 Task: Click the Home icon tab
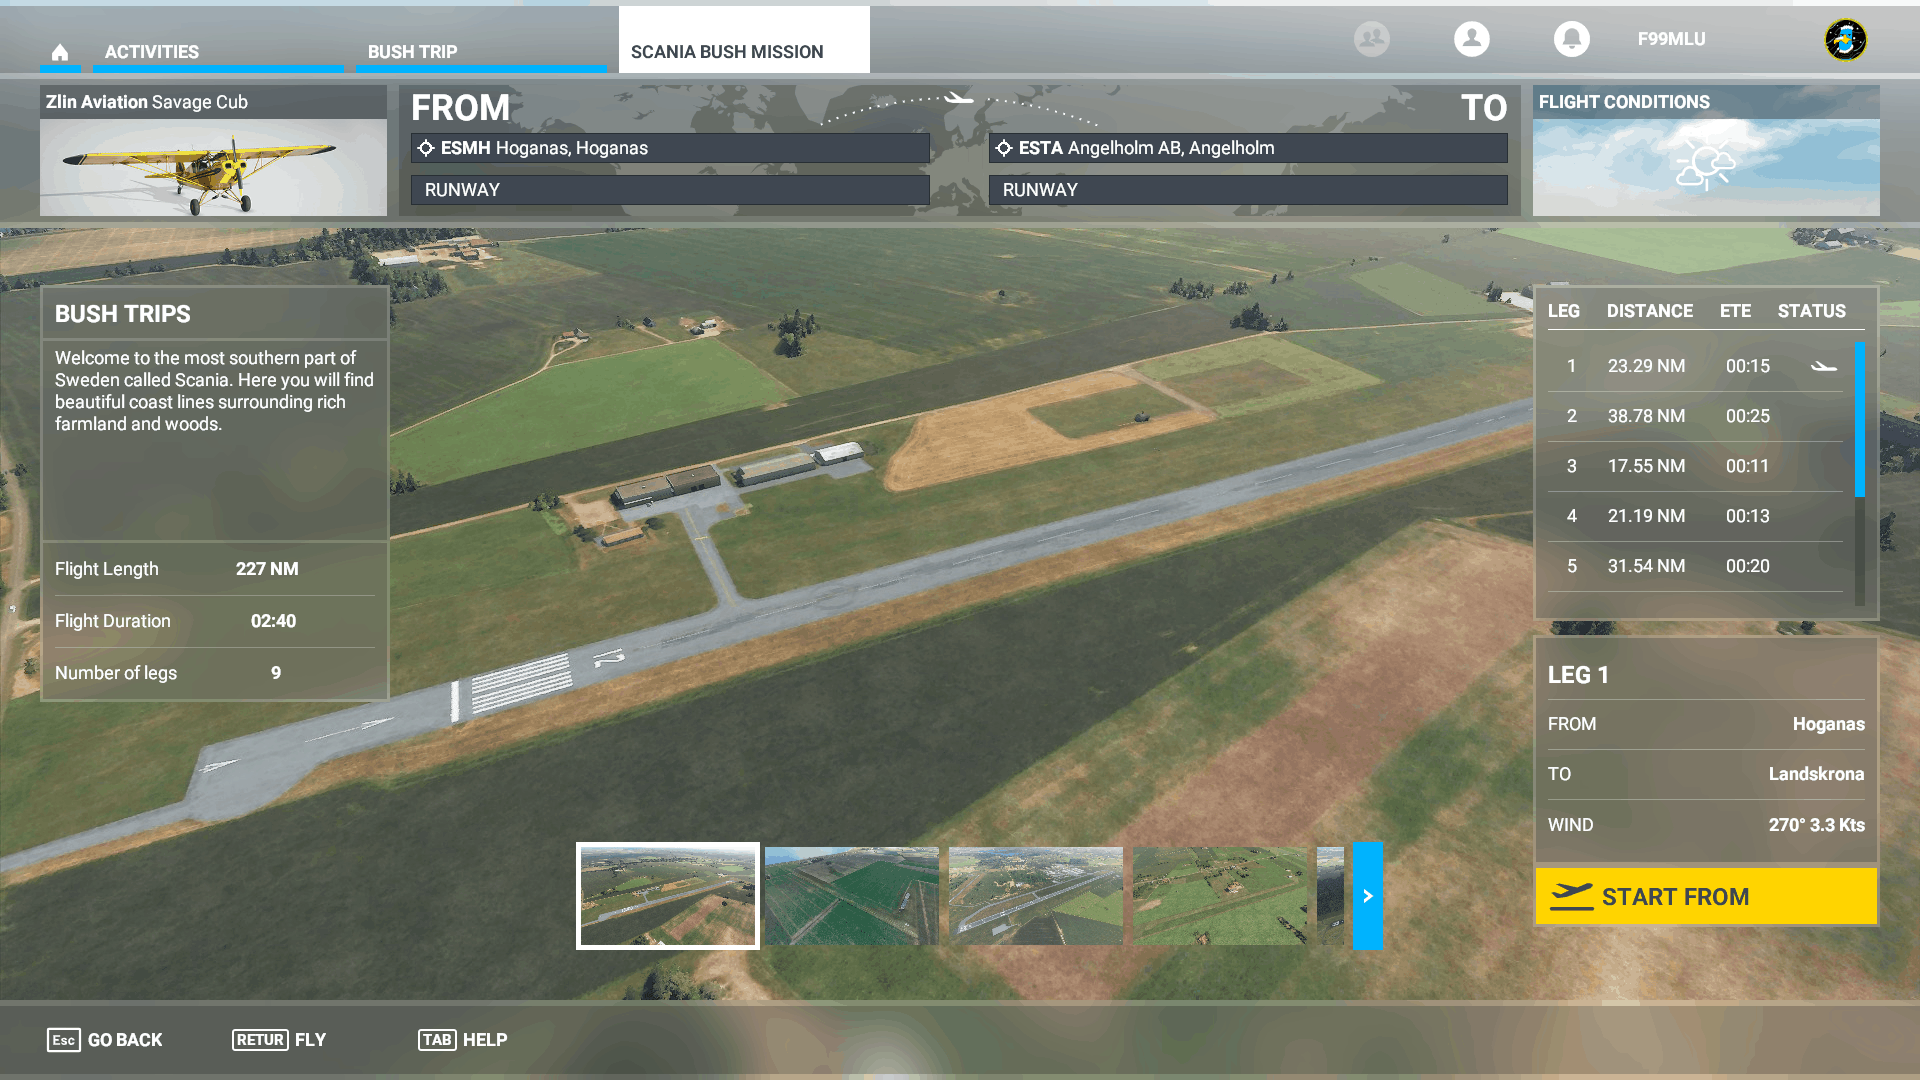(60, 52)
